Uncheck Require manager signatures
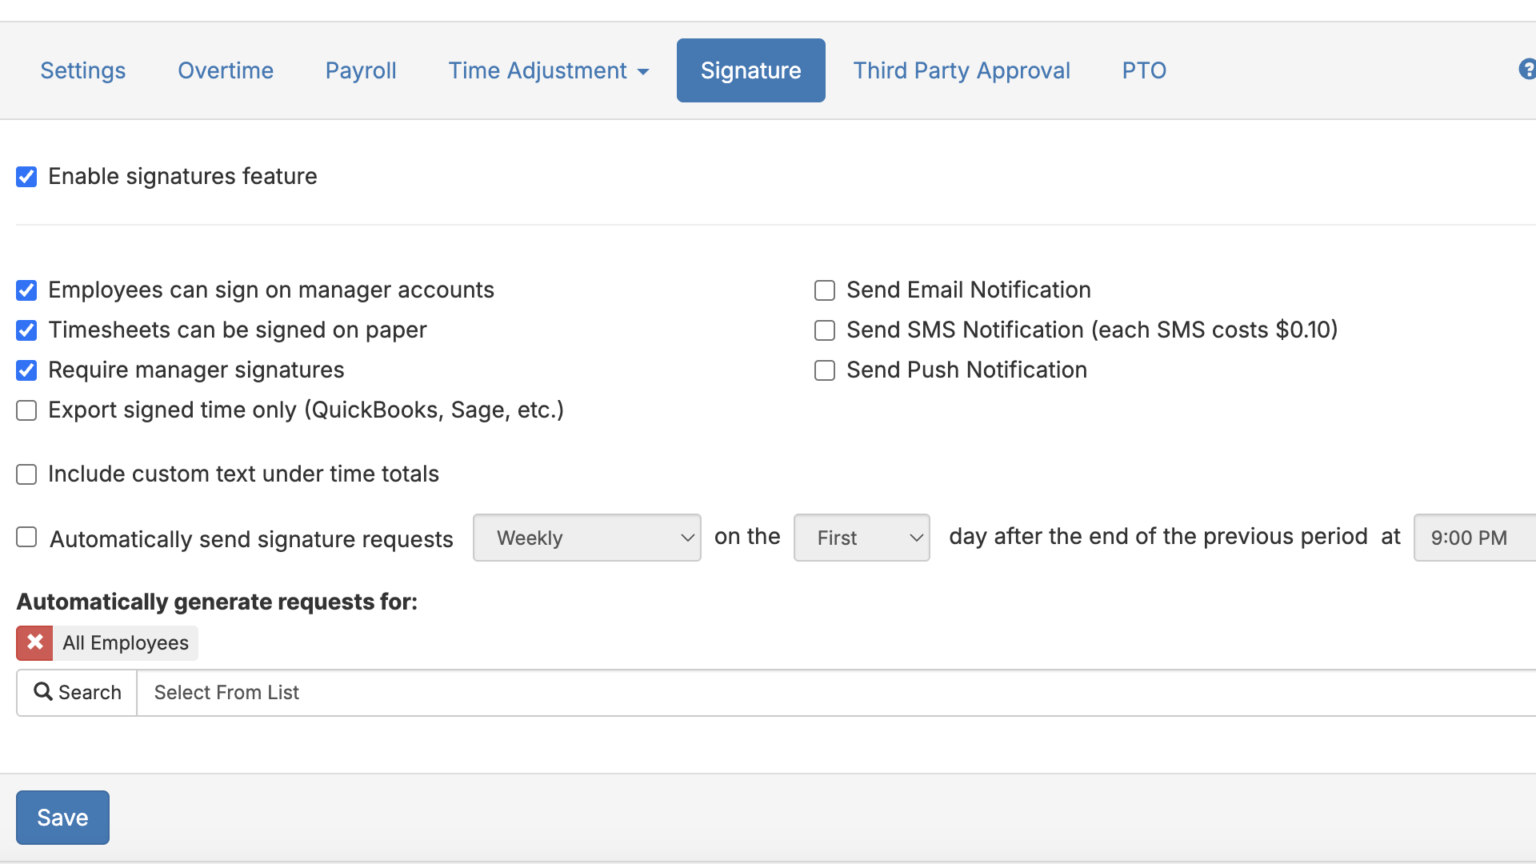 27,371
